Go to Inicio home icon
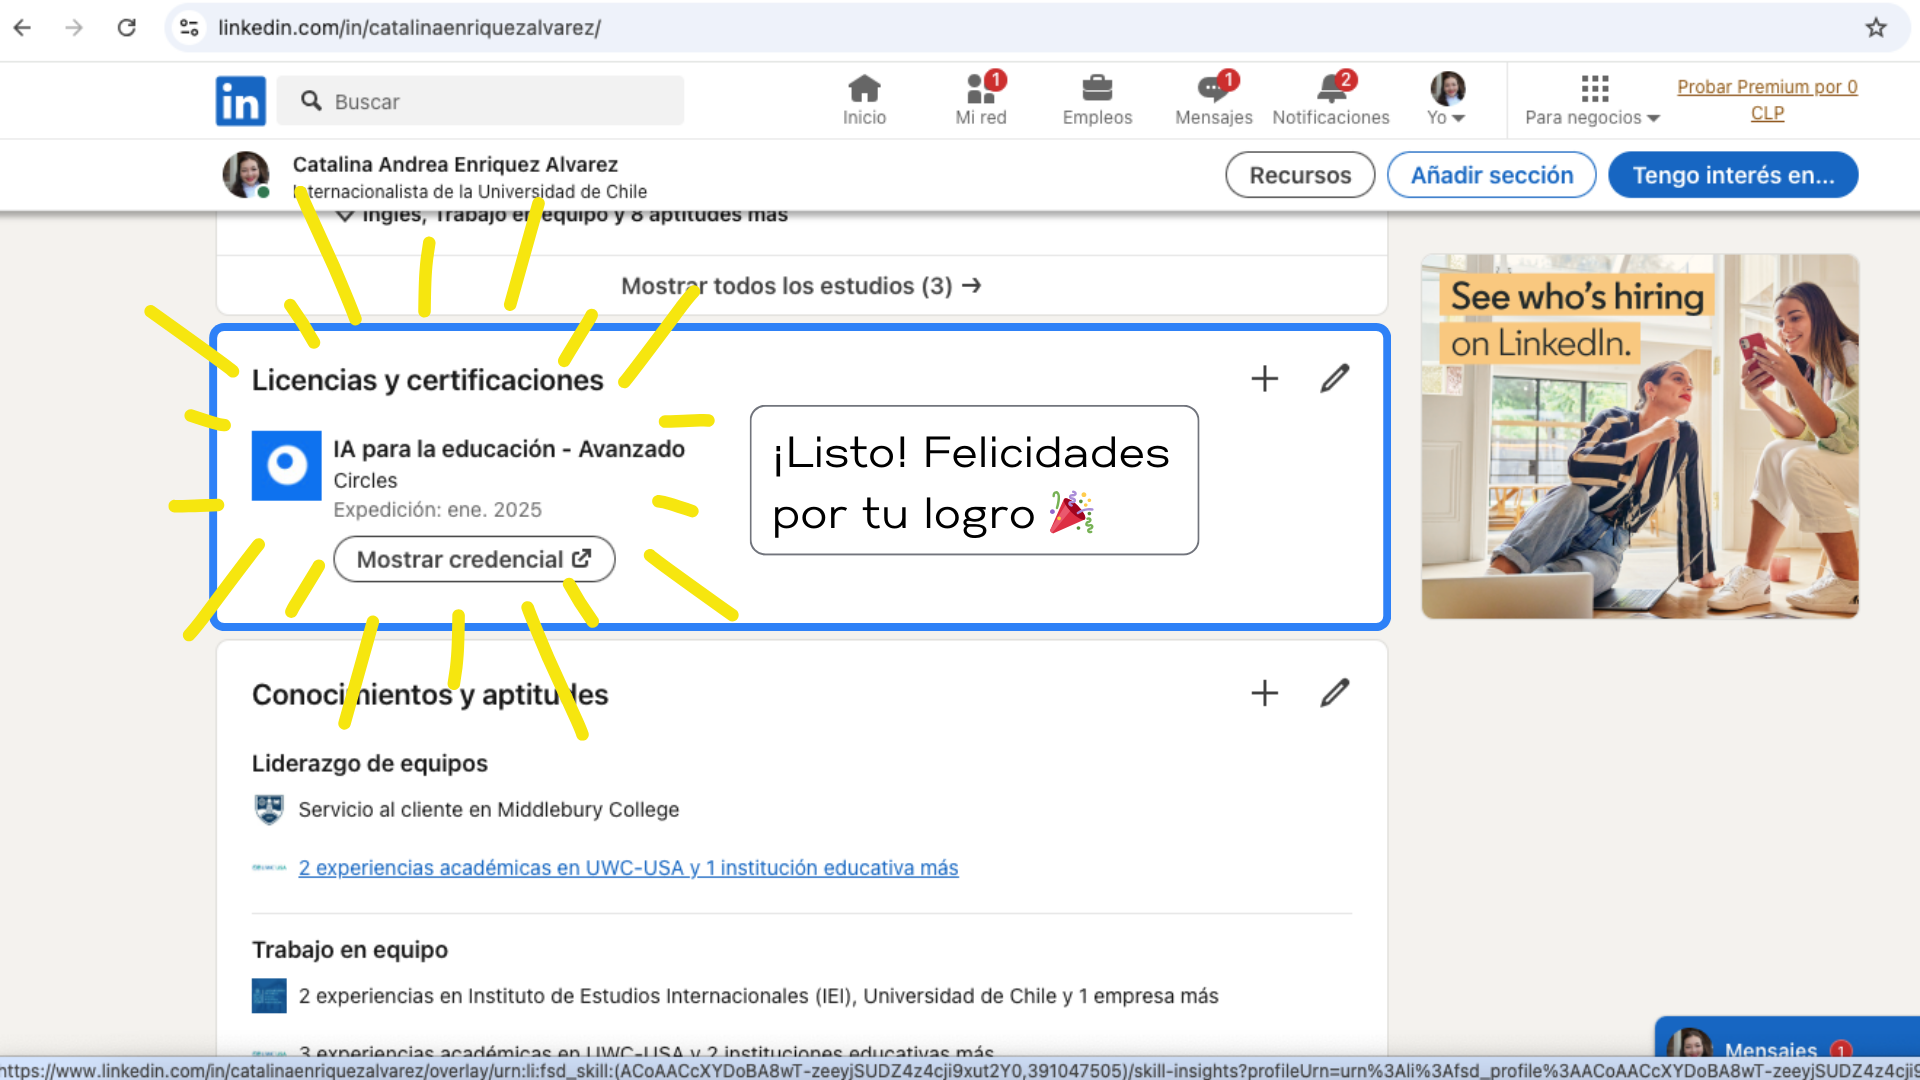 (x=864, y=100)
